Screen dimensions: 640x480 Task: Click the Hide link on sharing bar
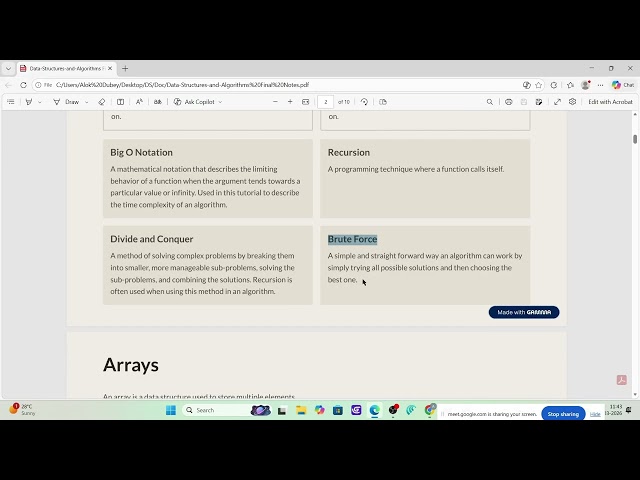tap(595, 414)
